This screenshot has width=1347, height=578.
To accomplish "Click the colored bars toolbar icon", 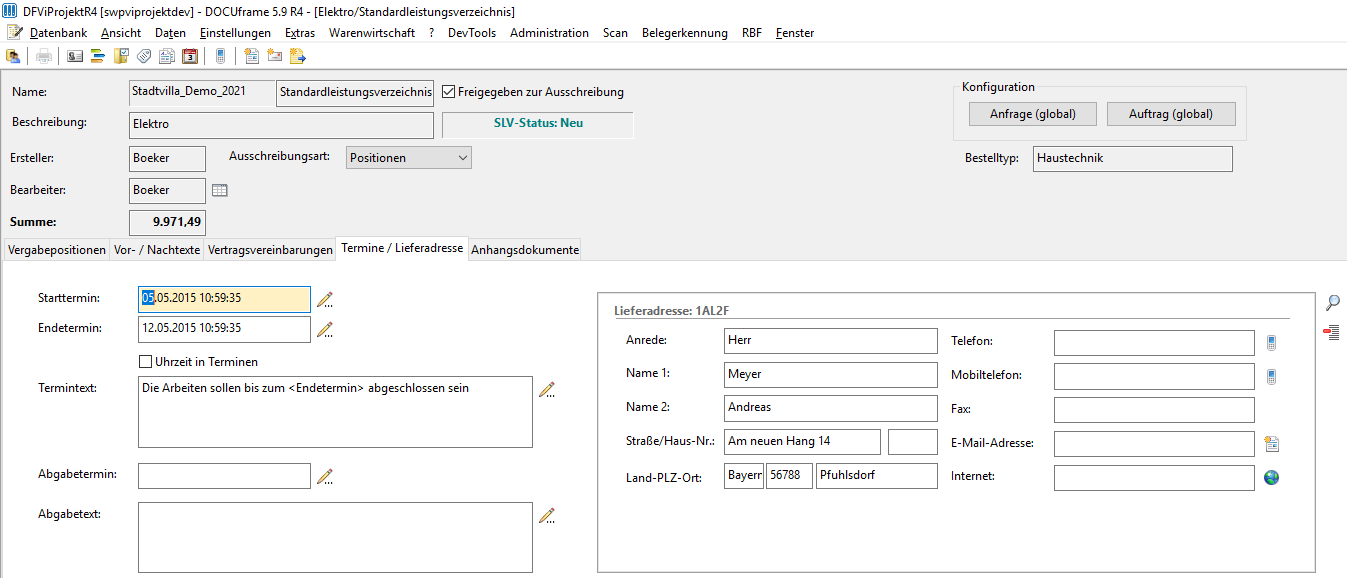I will click(x=98, y=56).
